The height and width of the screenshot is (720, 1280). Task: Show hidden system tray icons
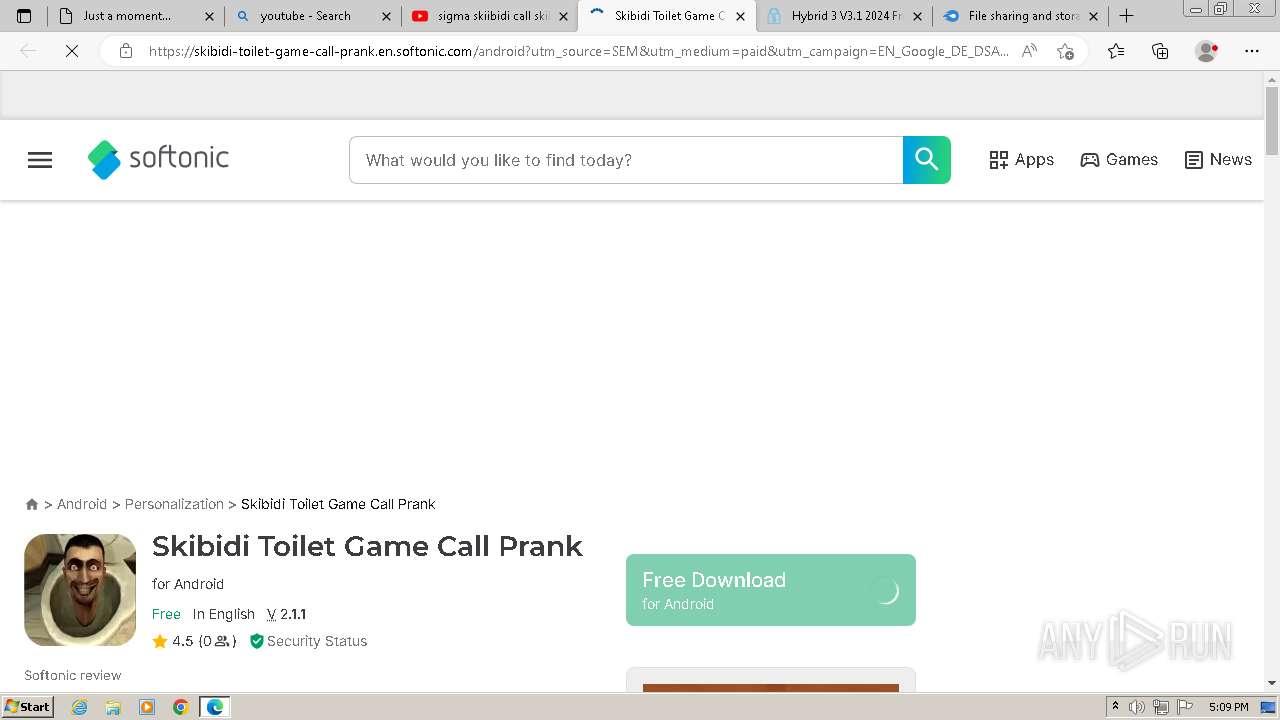tap(1115, 707)
